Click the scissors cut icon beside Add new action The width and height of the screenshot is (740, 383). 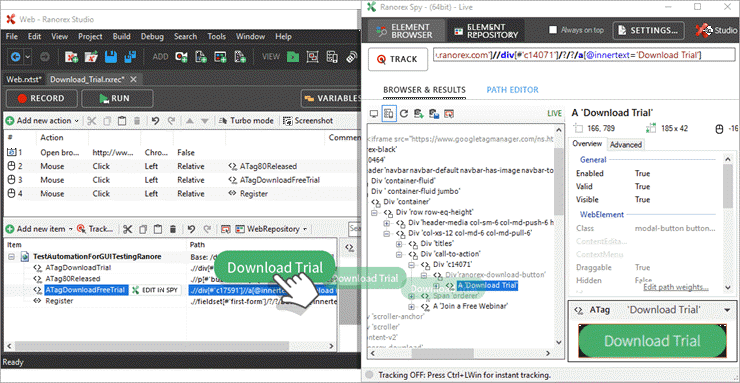(92, 121)
